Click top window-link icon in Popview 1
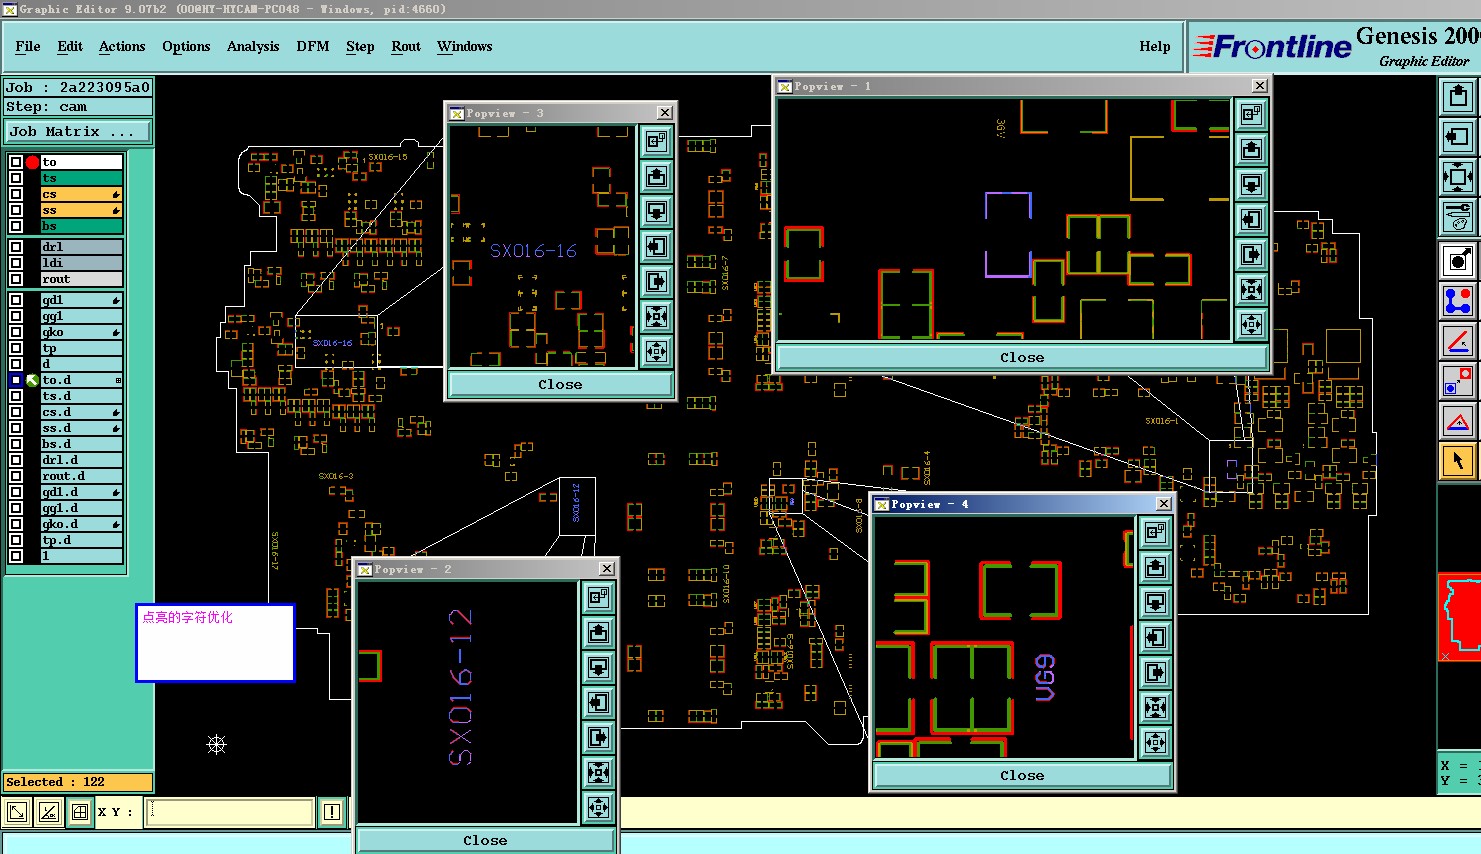Viewport: 1481px width, 854px height. tap(1251, 115)
